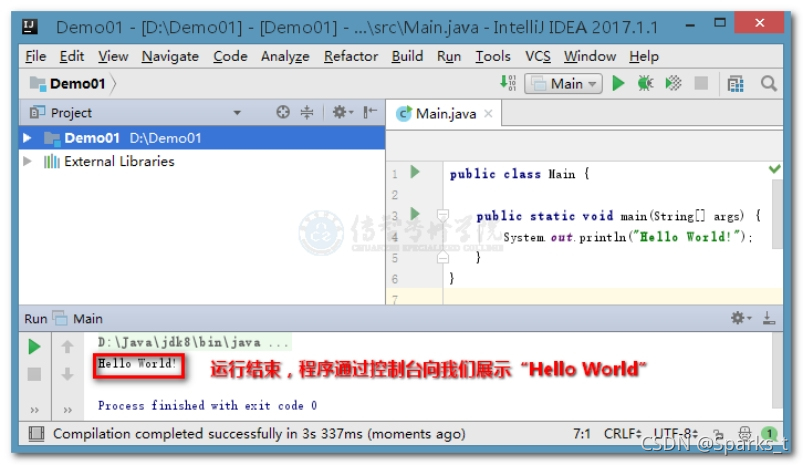The image size is (804, 465).
Task: Click editor vertical scrollbar
Action: pyautogui.click(x=777, y=215)
